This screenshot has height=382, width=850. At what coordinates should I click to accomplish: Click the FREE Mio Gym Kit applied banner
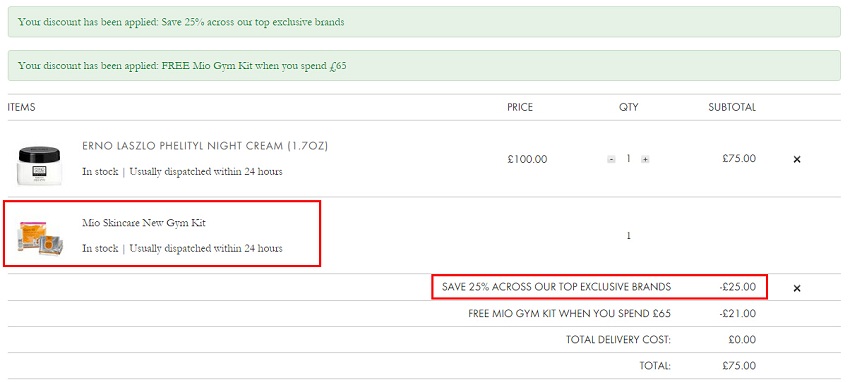pyautogui.click(x=424, y=66)
